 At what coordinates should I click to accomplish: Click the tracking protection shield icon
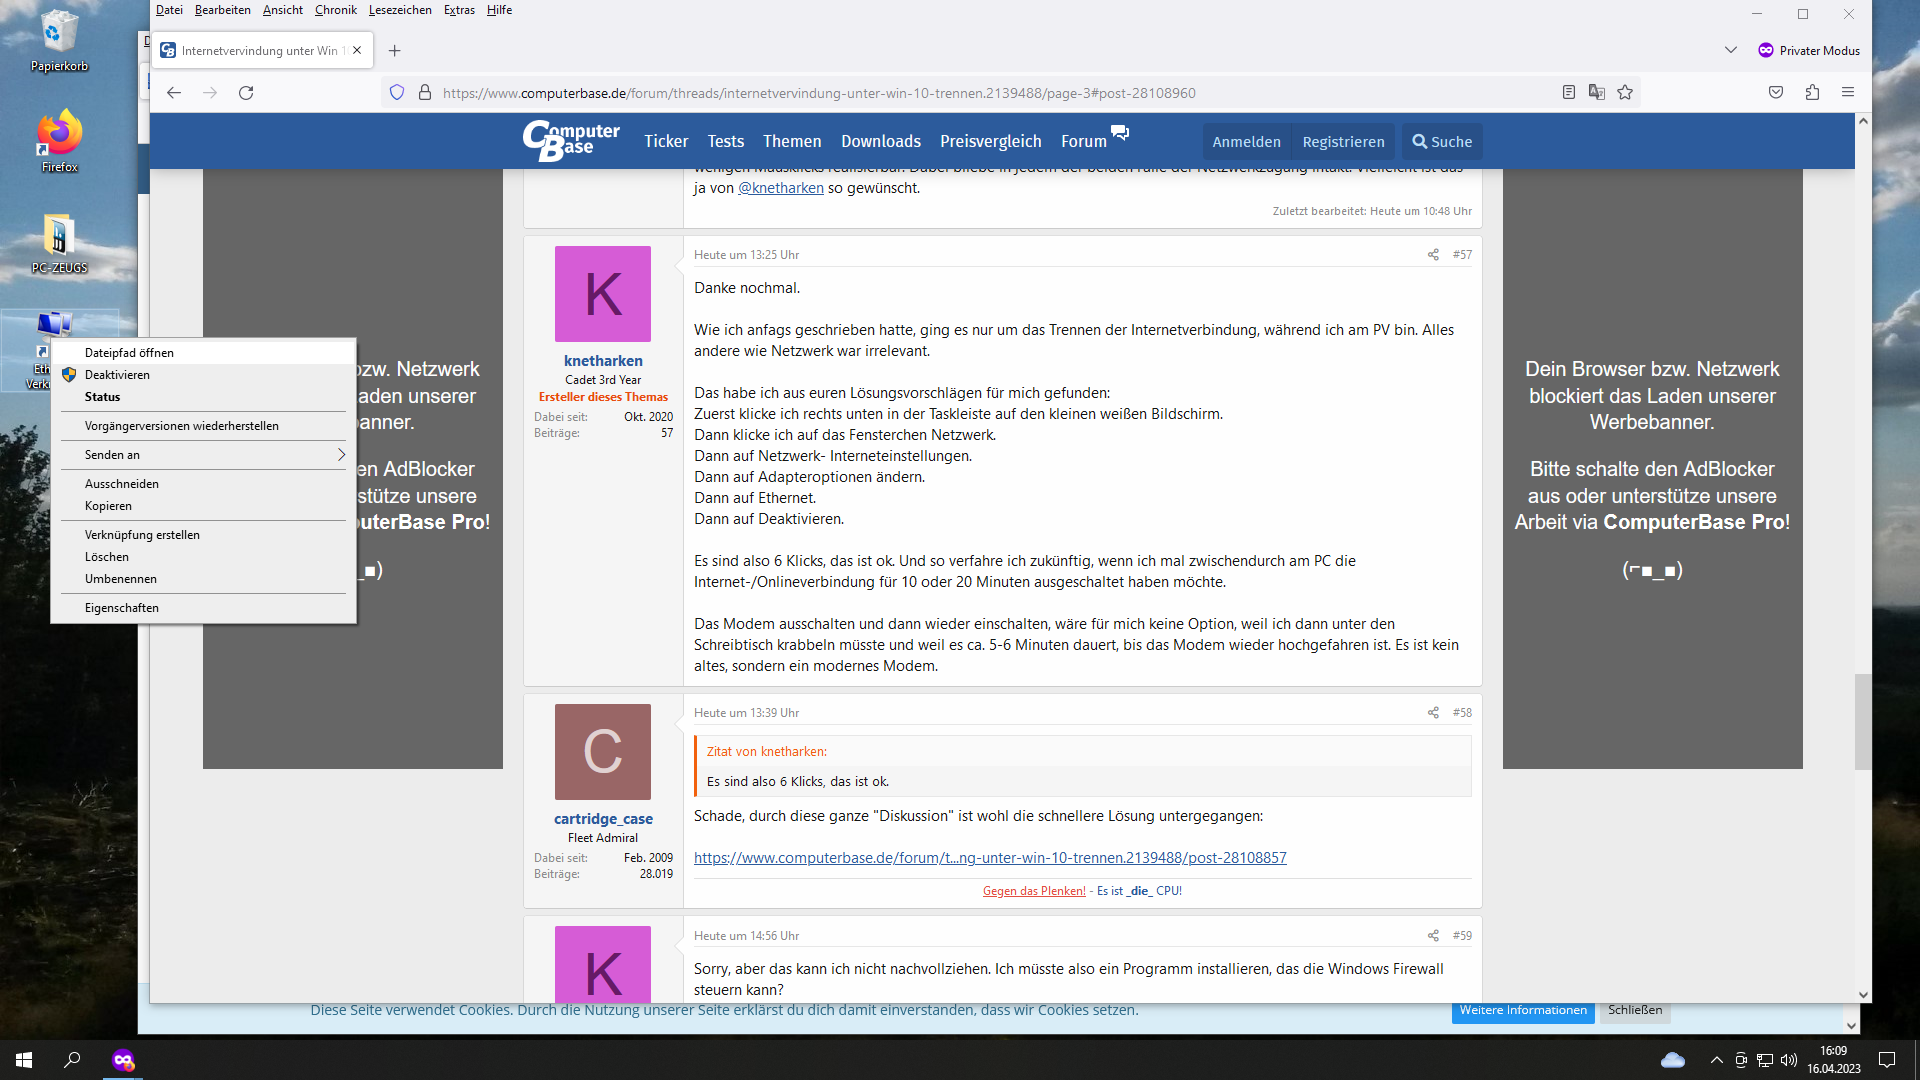point(397,93)
